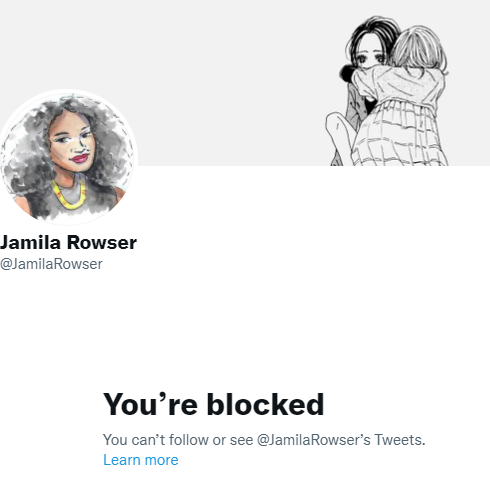Click the word "Tweets." in the blocked message

click(x=400, y=440)
